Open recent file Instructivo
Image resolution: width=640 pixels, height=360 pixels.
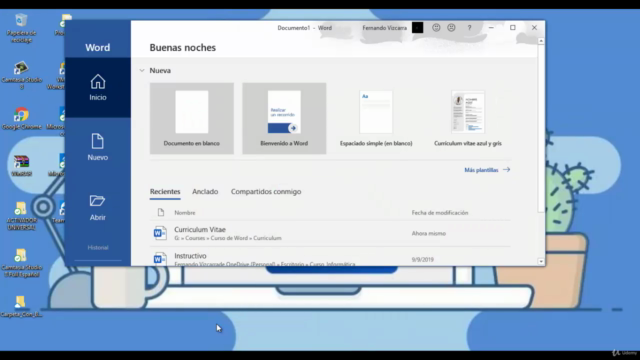pyautogui.click(x=330, y=257)
